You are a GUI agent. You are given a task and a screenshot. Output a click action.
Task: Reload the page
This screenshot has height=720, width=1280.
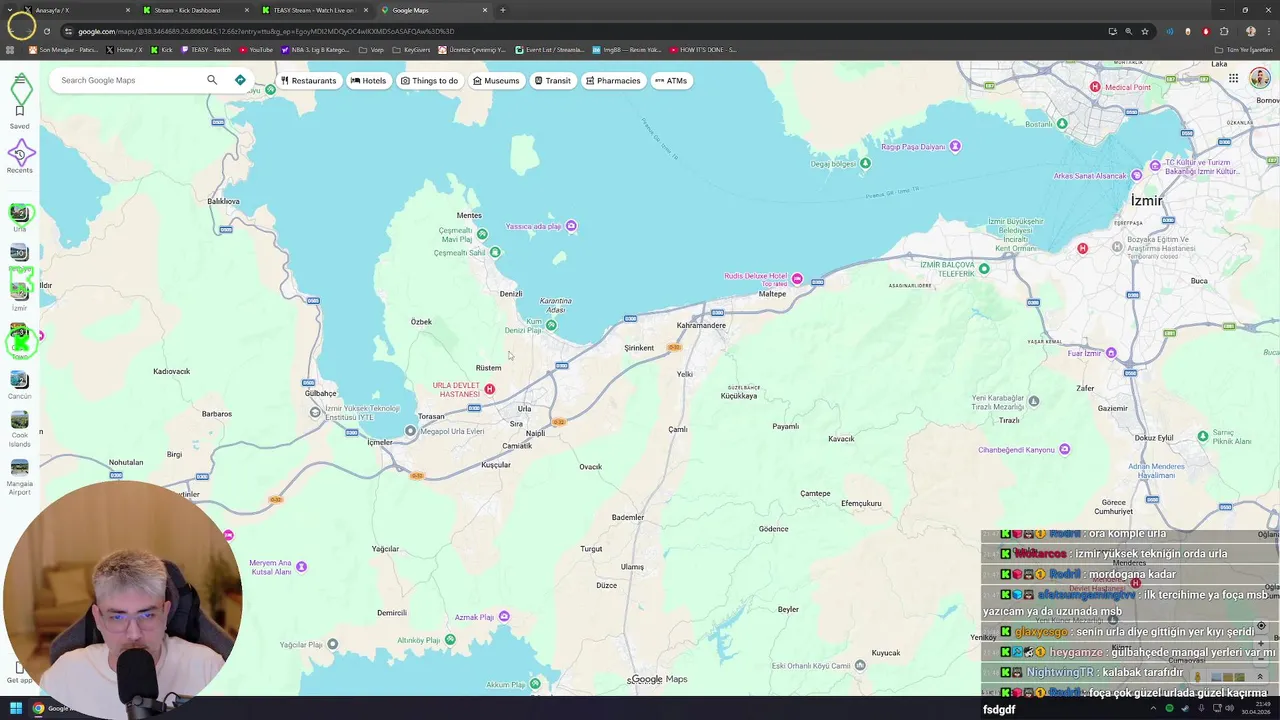46,31
